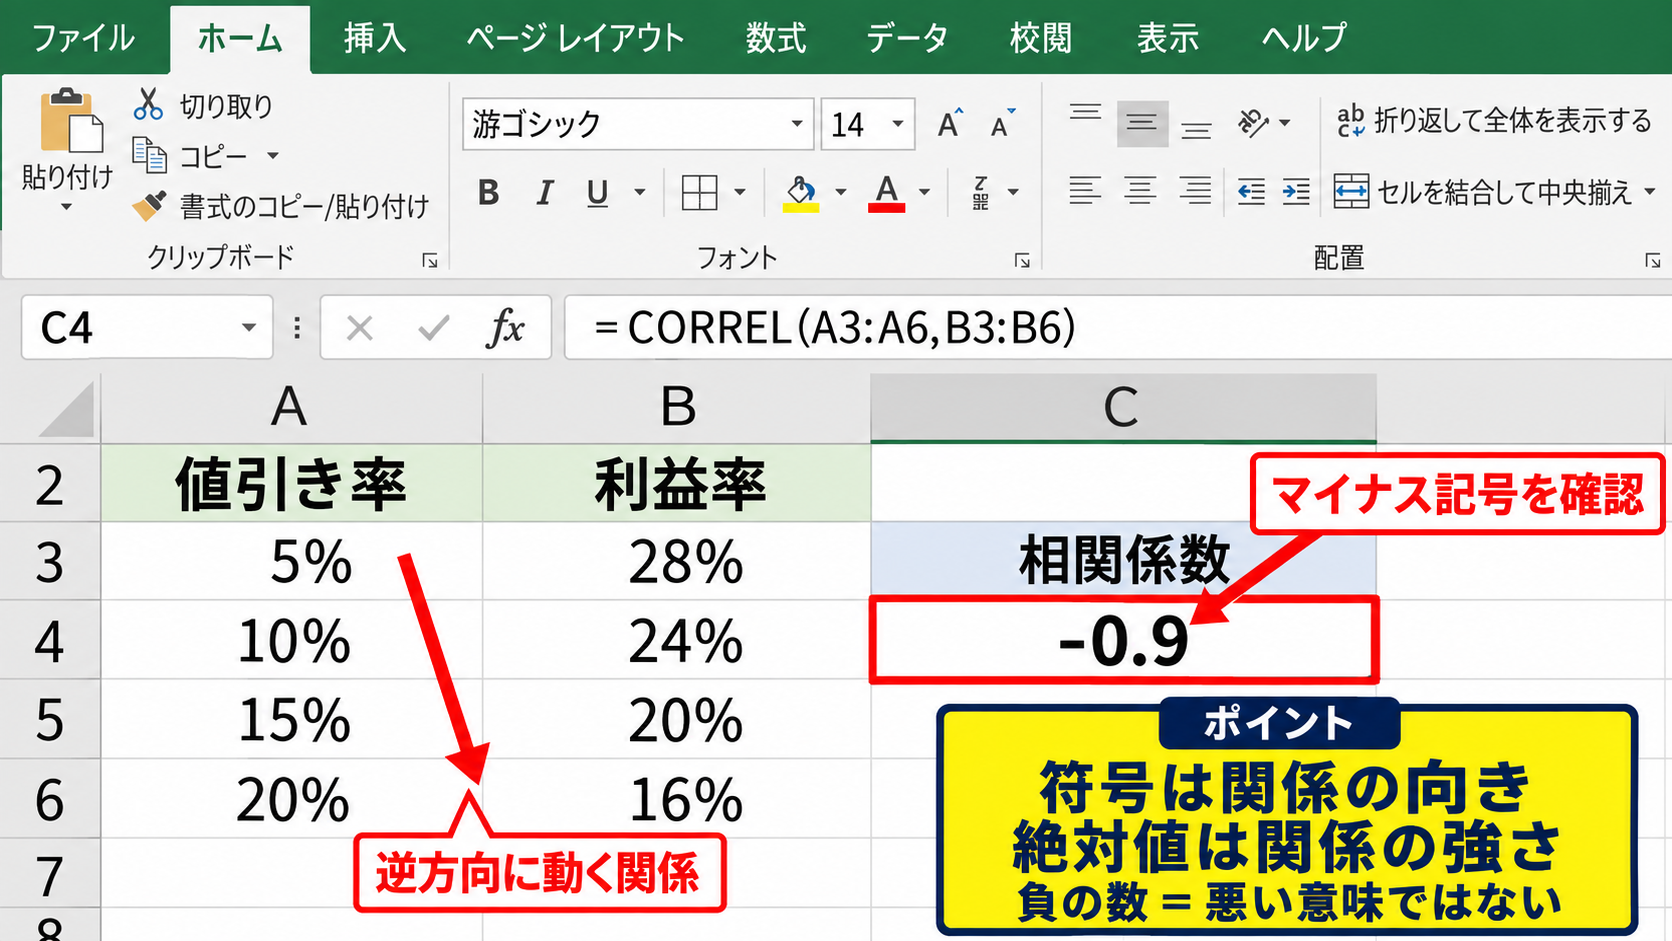Click the phonetic guide (ruby) icon
The height and width of the screenshot is (941, 1672).
[x=981, y=192]
